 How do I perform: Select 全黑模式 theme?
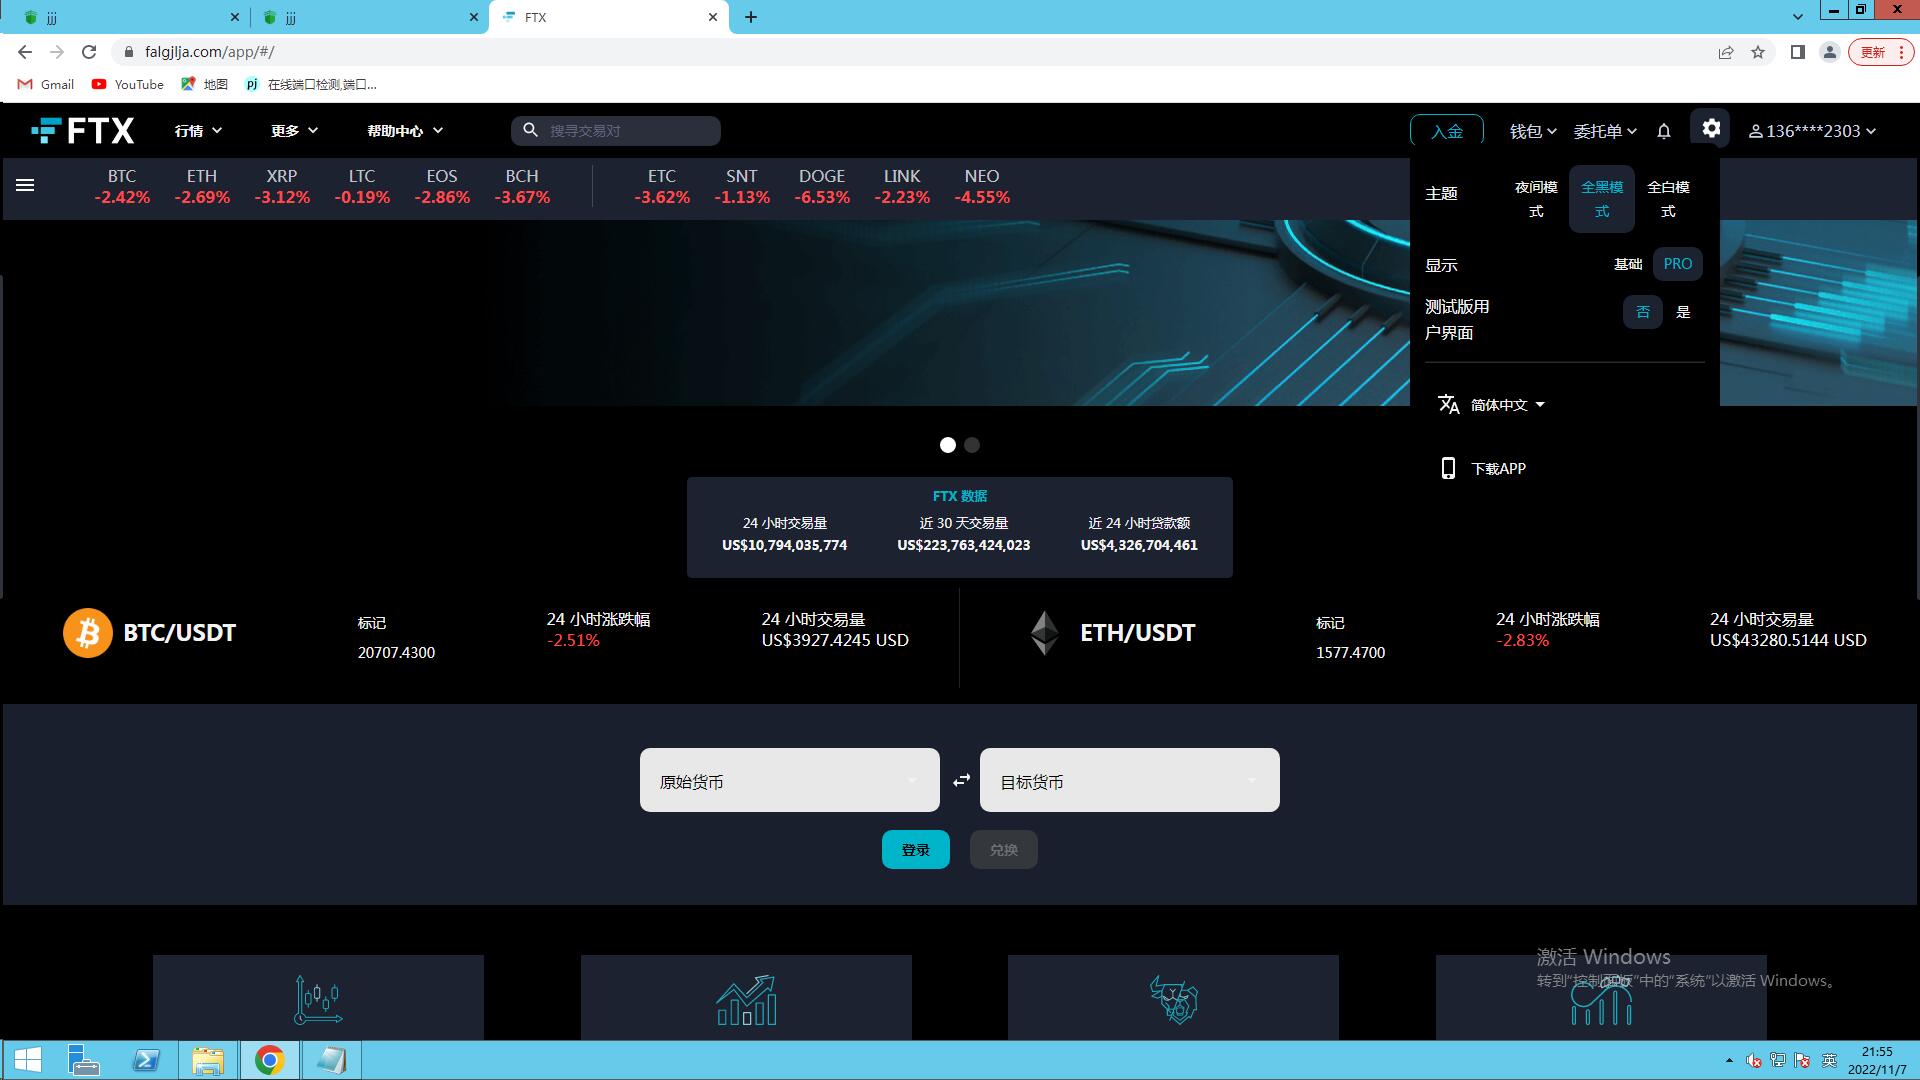tap(1602, 199)
